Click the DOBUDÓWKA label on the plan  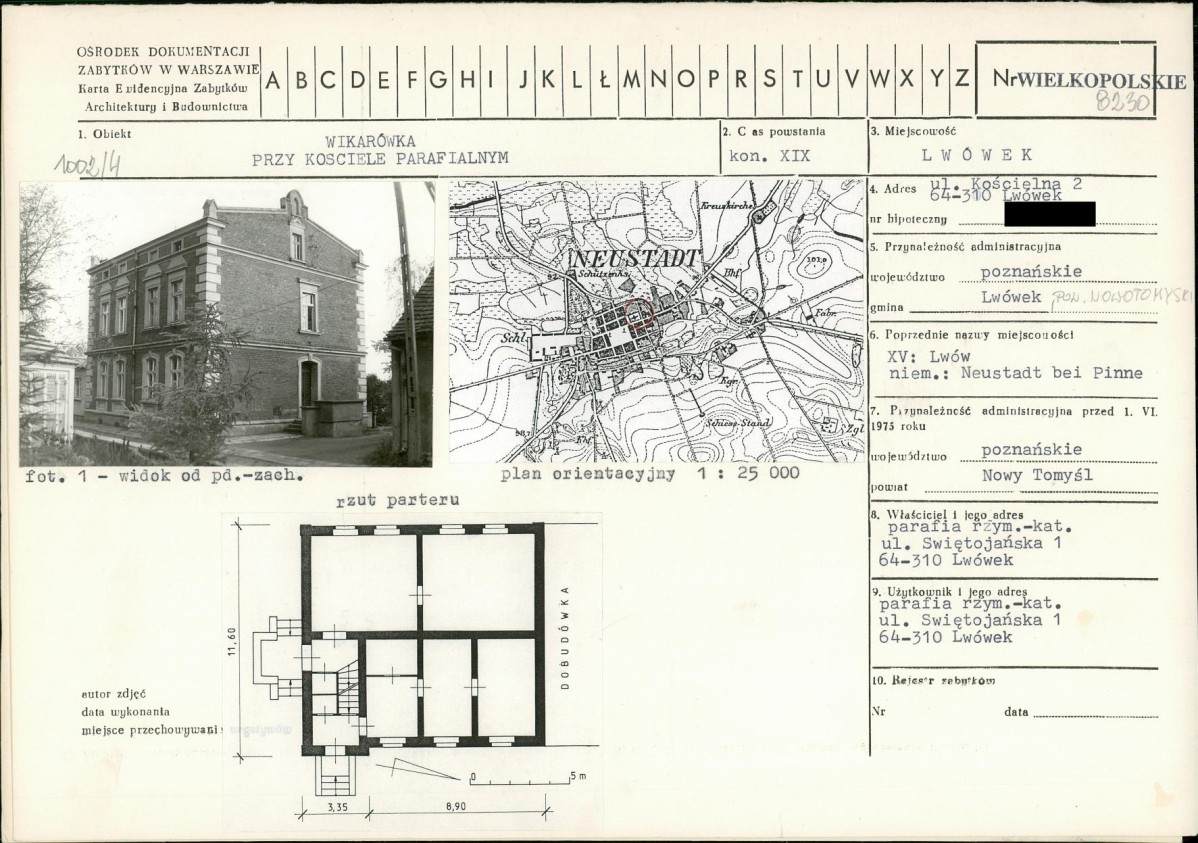click(x=565, y=638)
